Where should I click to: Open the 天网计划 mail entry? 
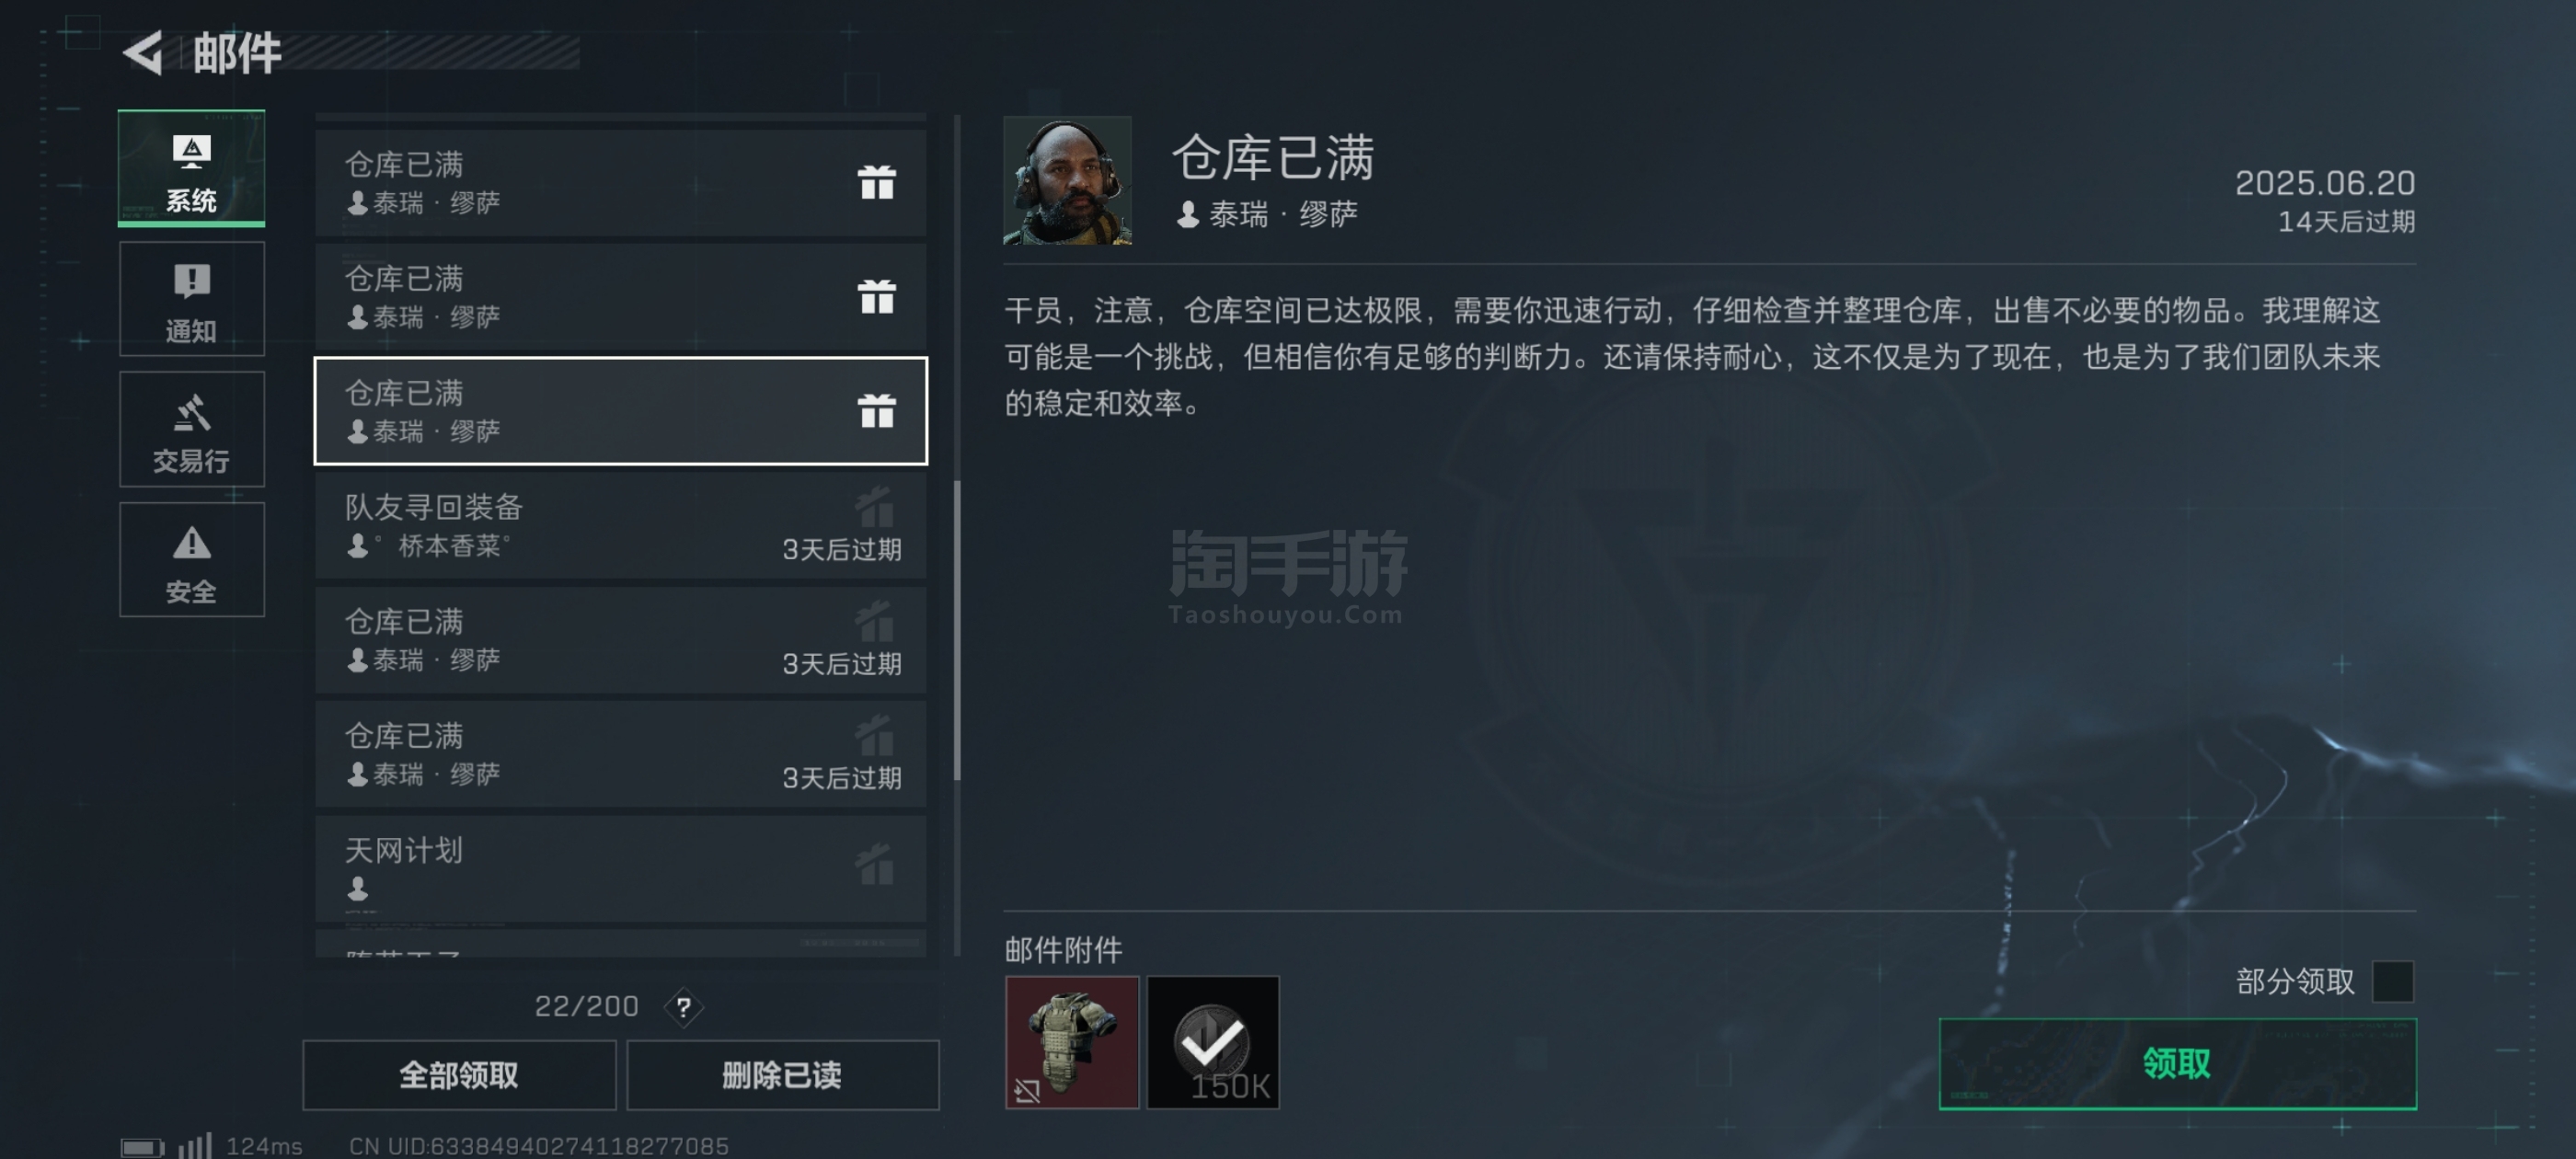[620, 868]
